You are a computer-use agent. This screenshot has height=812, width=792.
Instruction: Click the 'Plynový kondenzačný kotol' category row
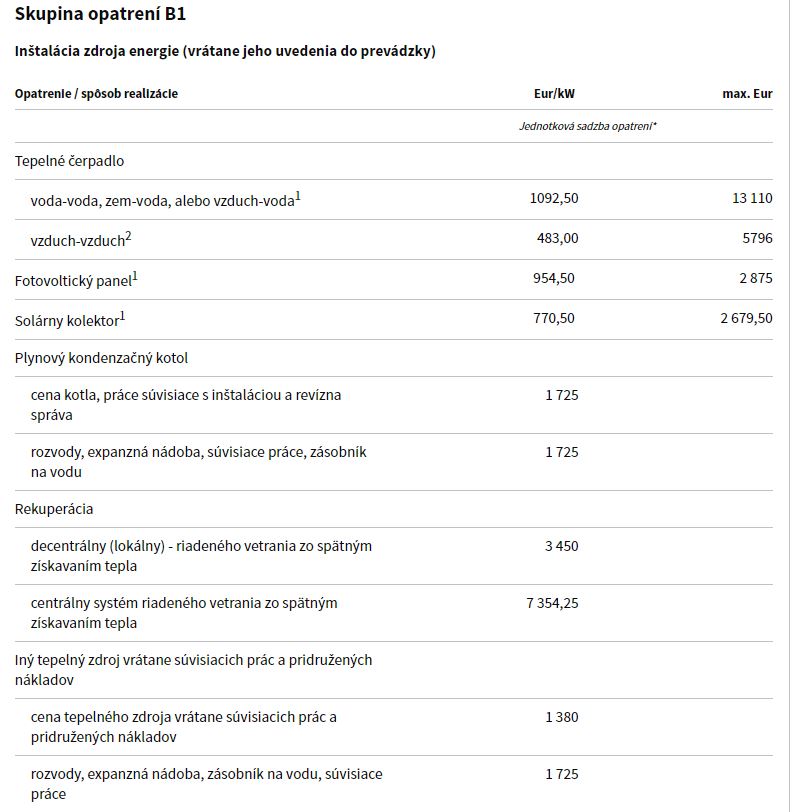394,358
